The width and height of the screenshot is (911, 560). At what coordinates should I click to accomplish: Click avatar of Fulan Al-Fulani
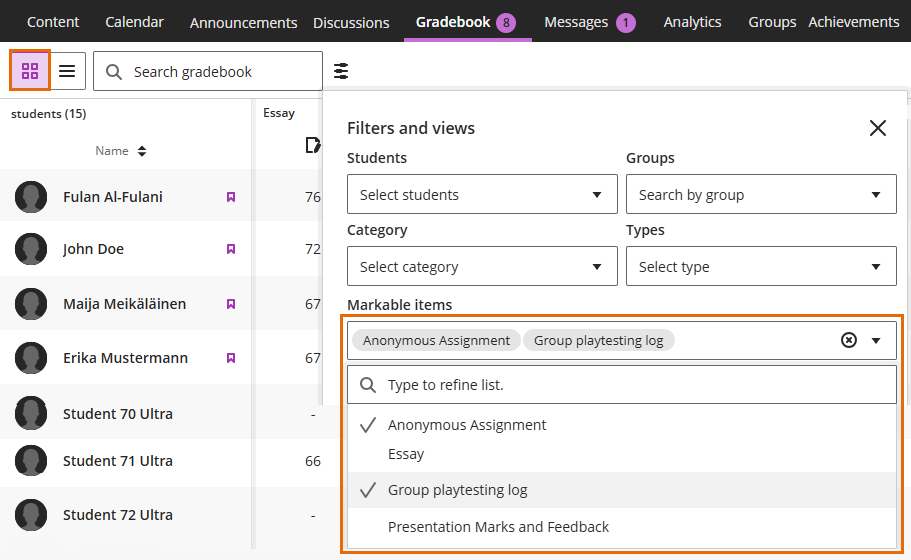click(31, 197)
